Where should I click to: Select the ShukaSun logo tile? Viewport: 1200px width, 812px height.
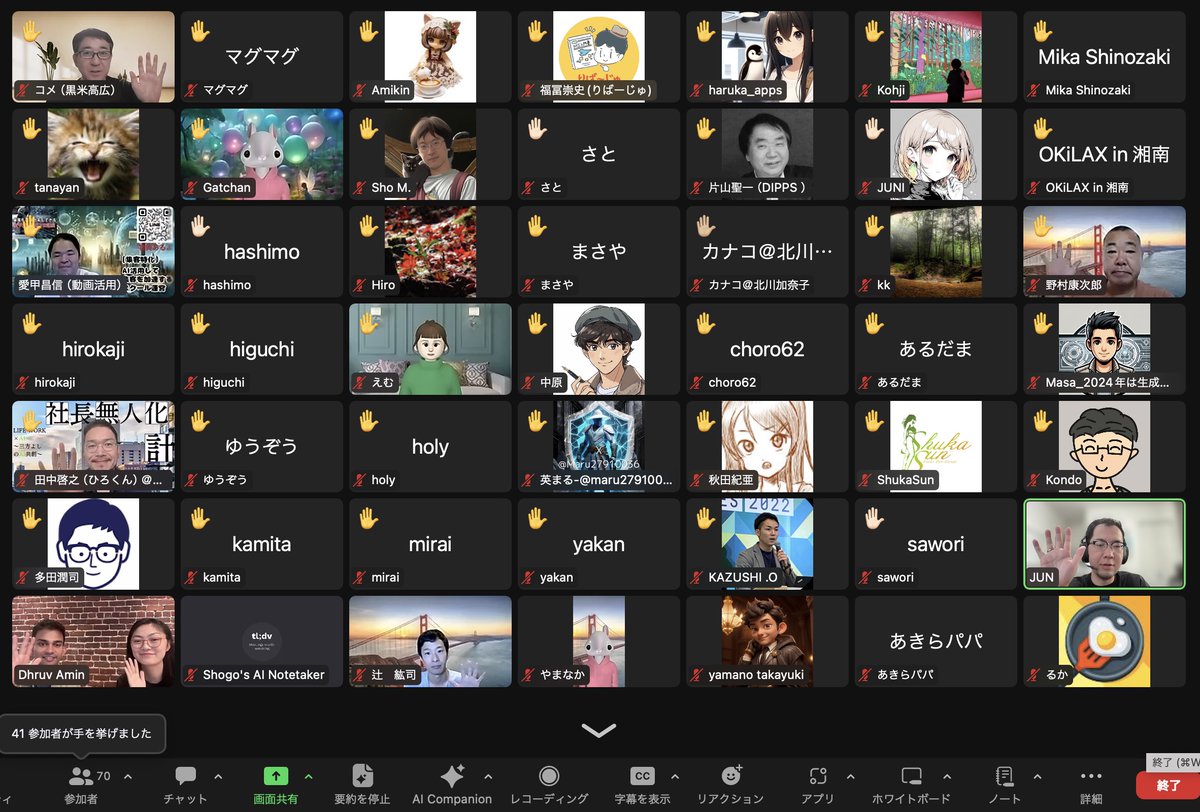point(936,447)
